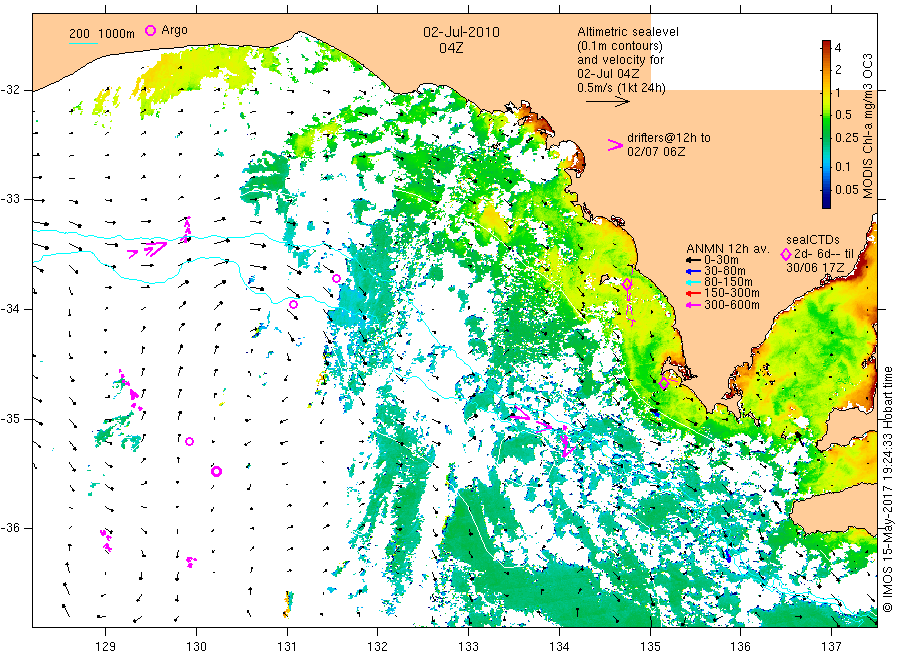The width and height of the screenshot is (900, 660).
Task: Click the 'MODIS Chl-a mg/m3 OC3' axis title
Action: 867,126
